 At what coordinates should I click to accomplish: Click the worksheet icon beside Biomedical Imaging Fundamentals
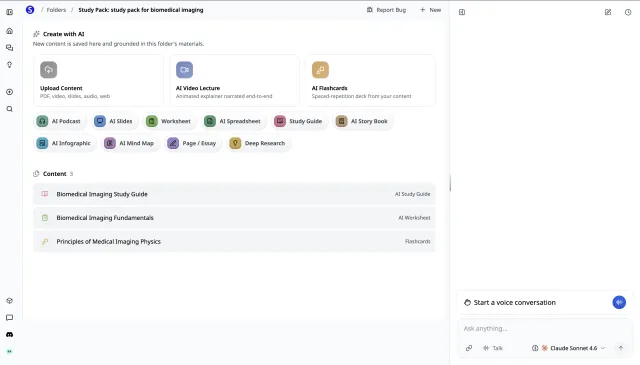(x=45, y=218)
